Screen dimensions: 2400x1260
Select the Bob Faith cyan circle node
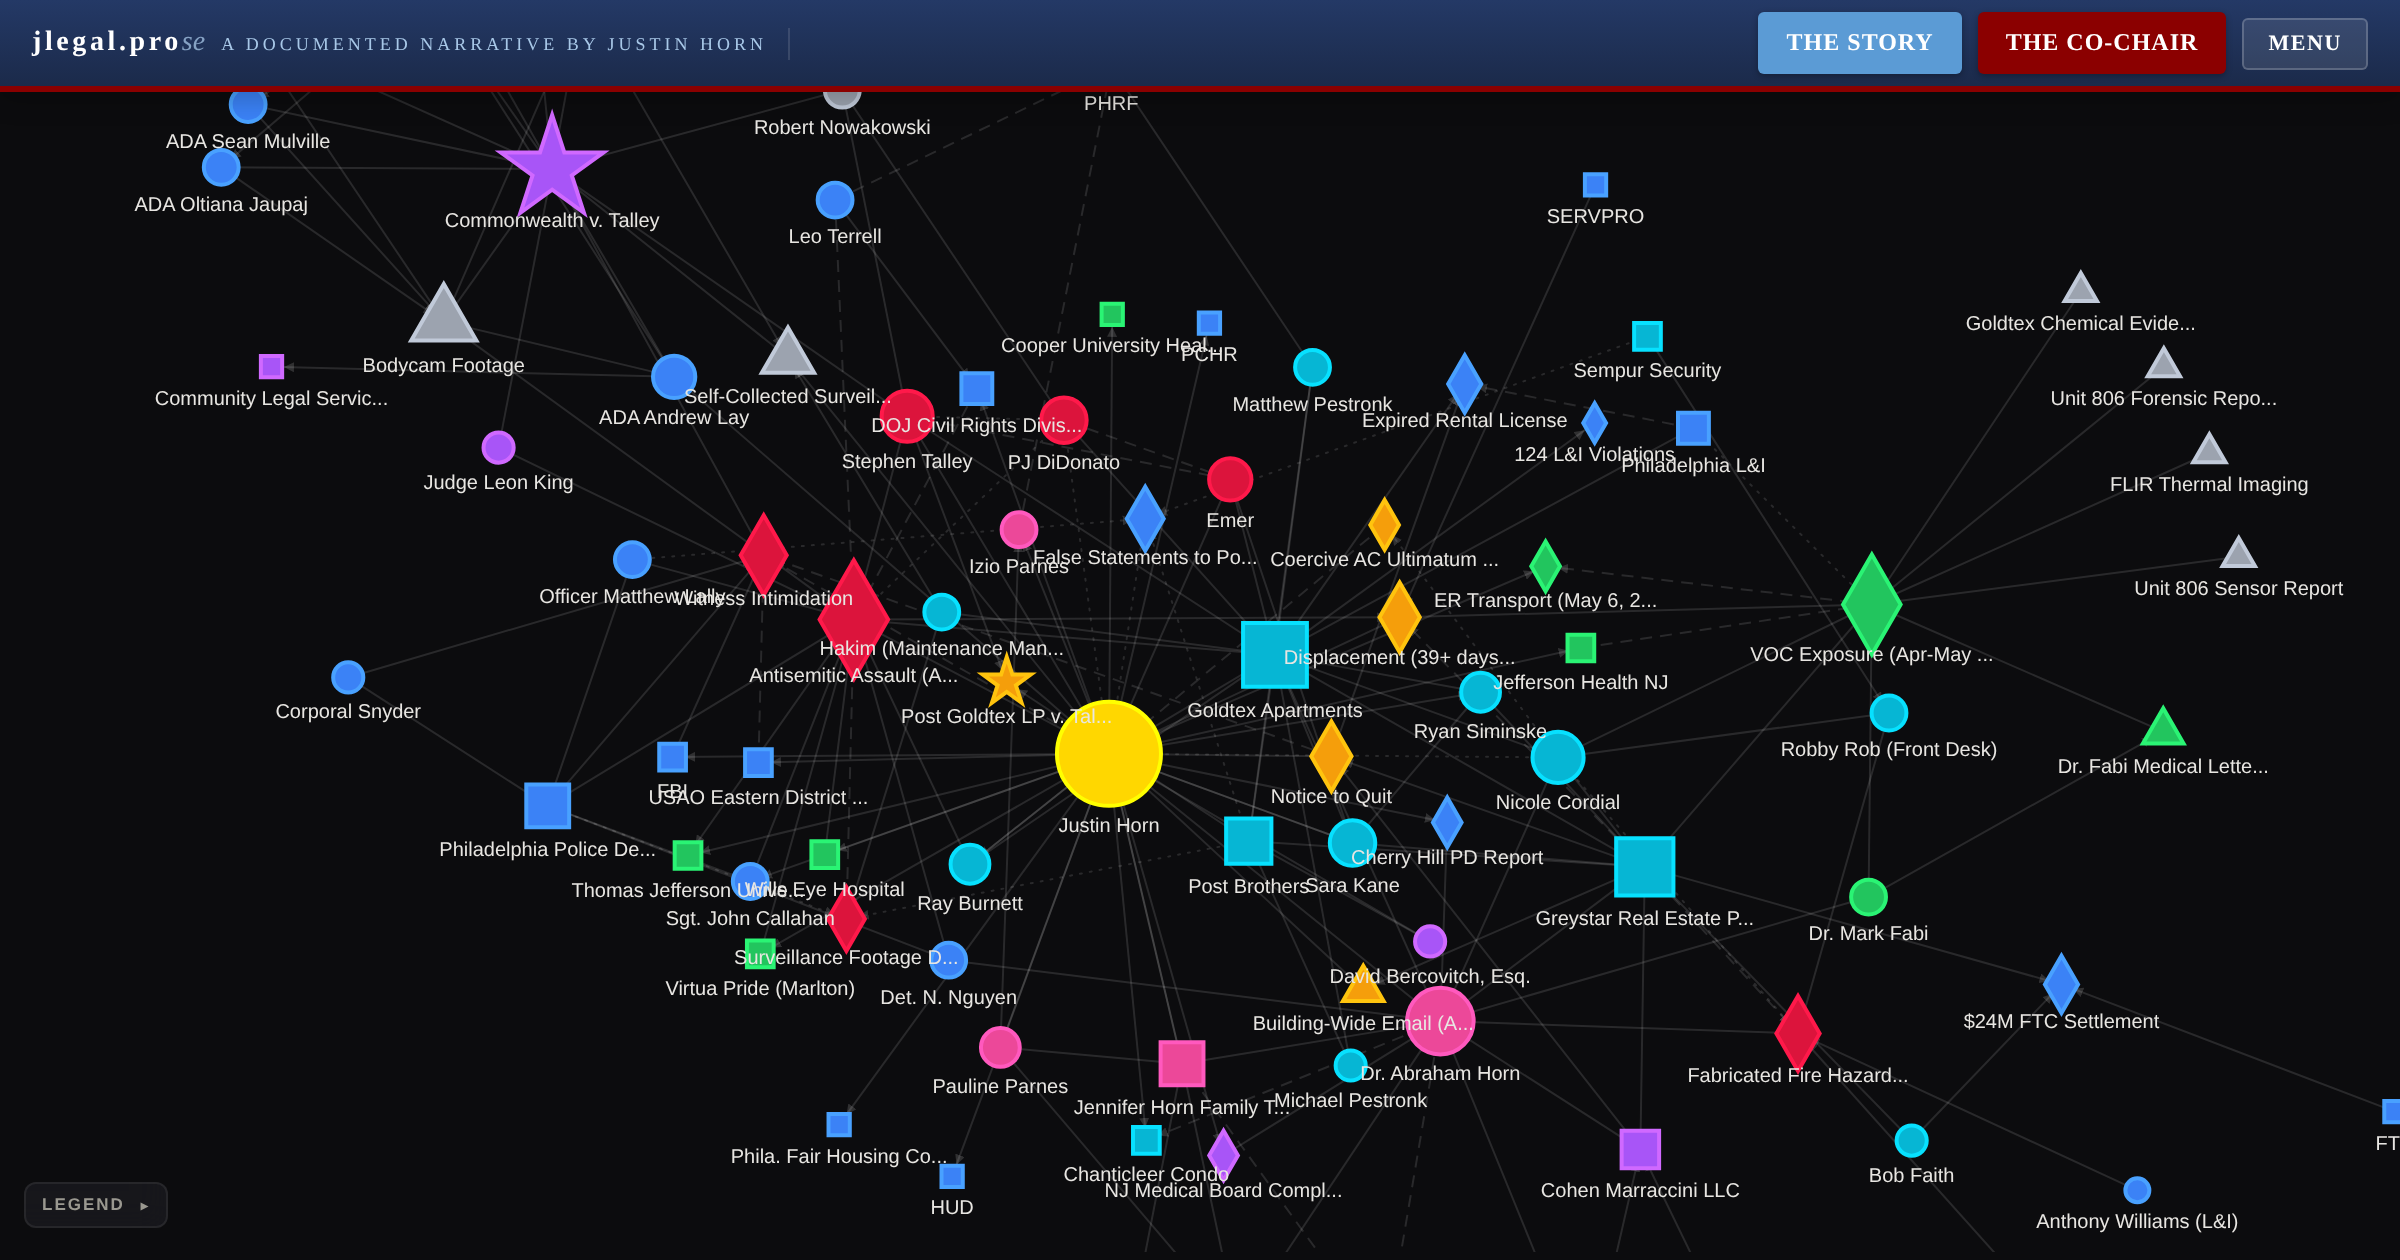tap(1911, 1140)
